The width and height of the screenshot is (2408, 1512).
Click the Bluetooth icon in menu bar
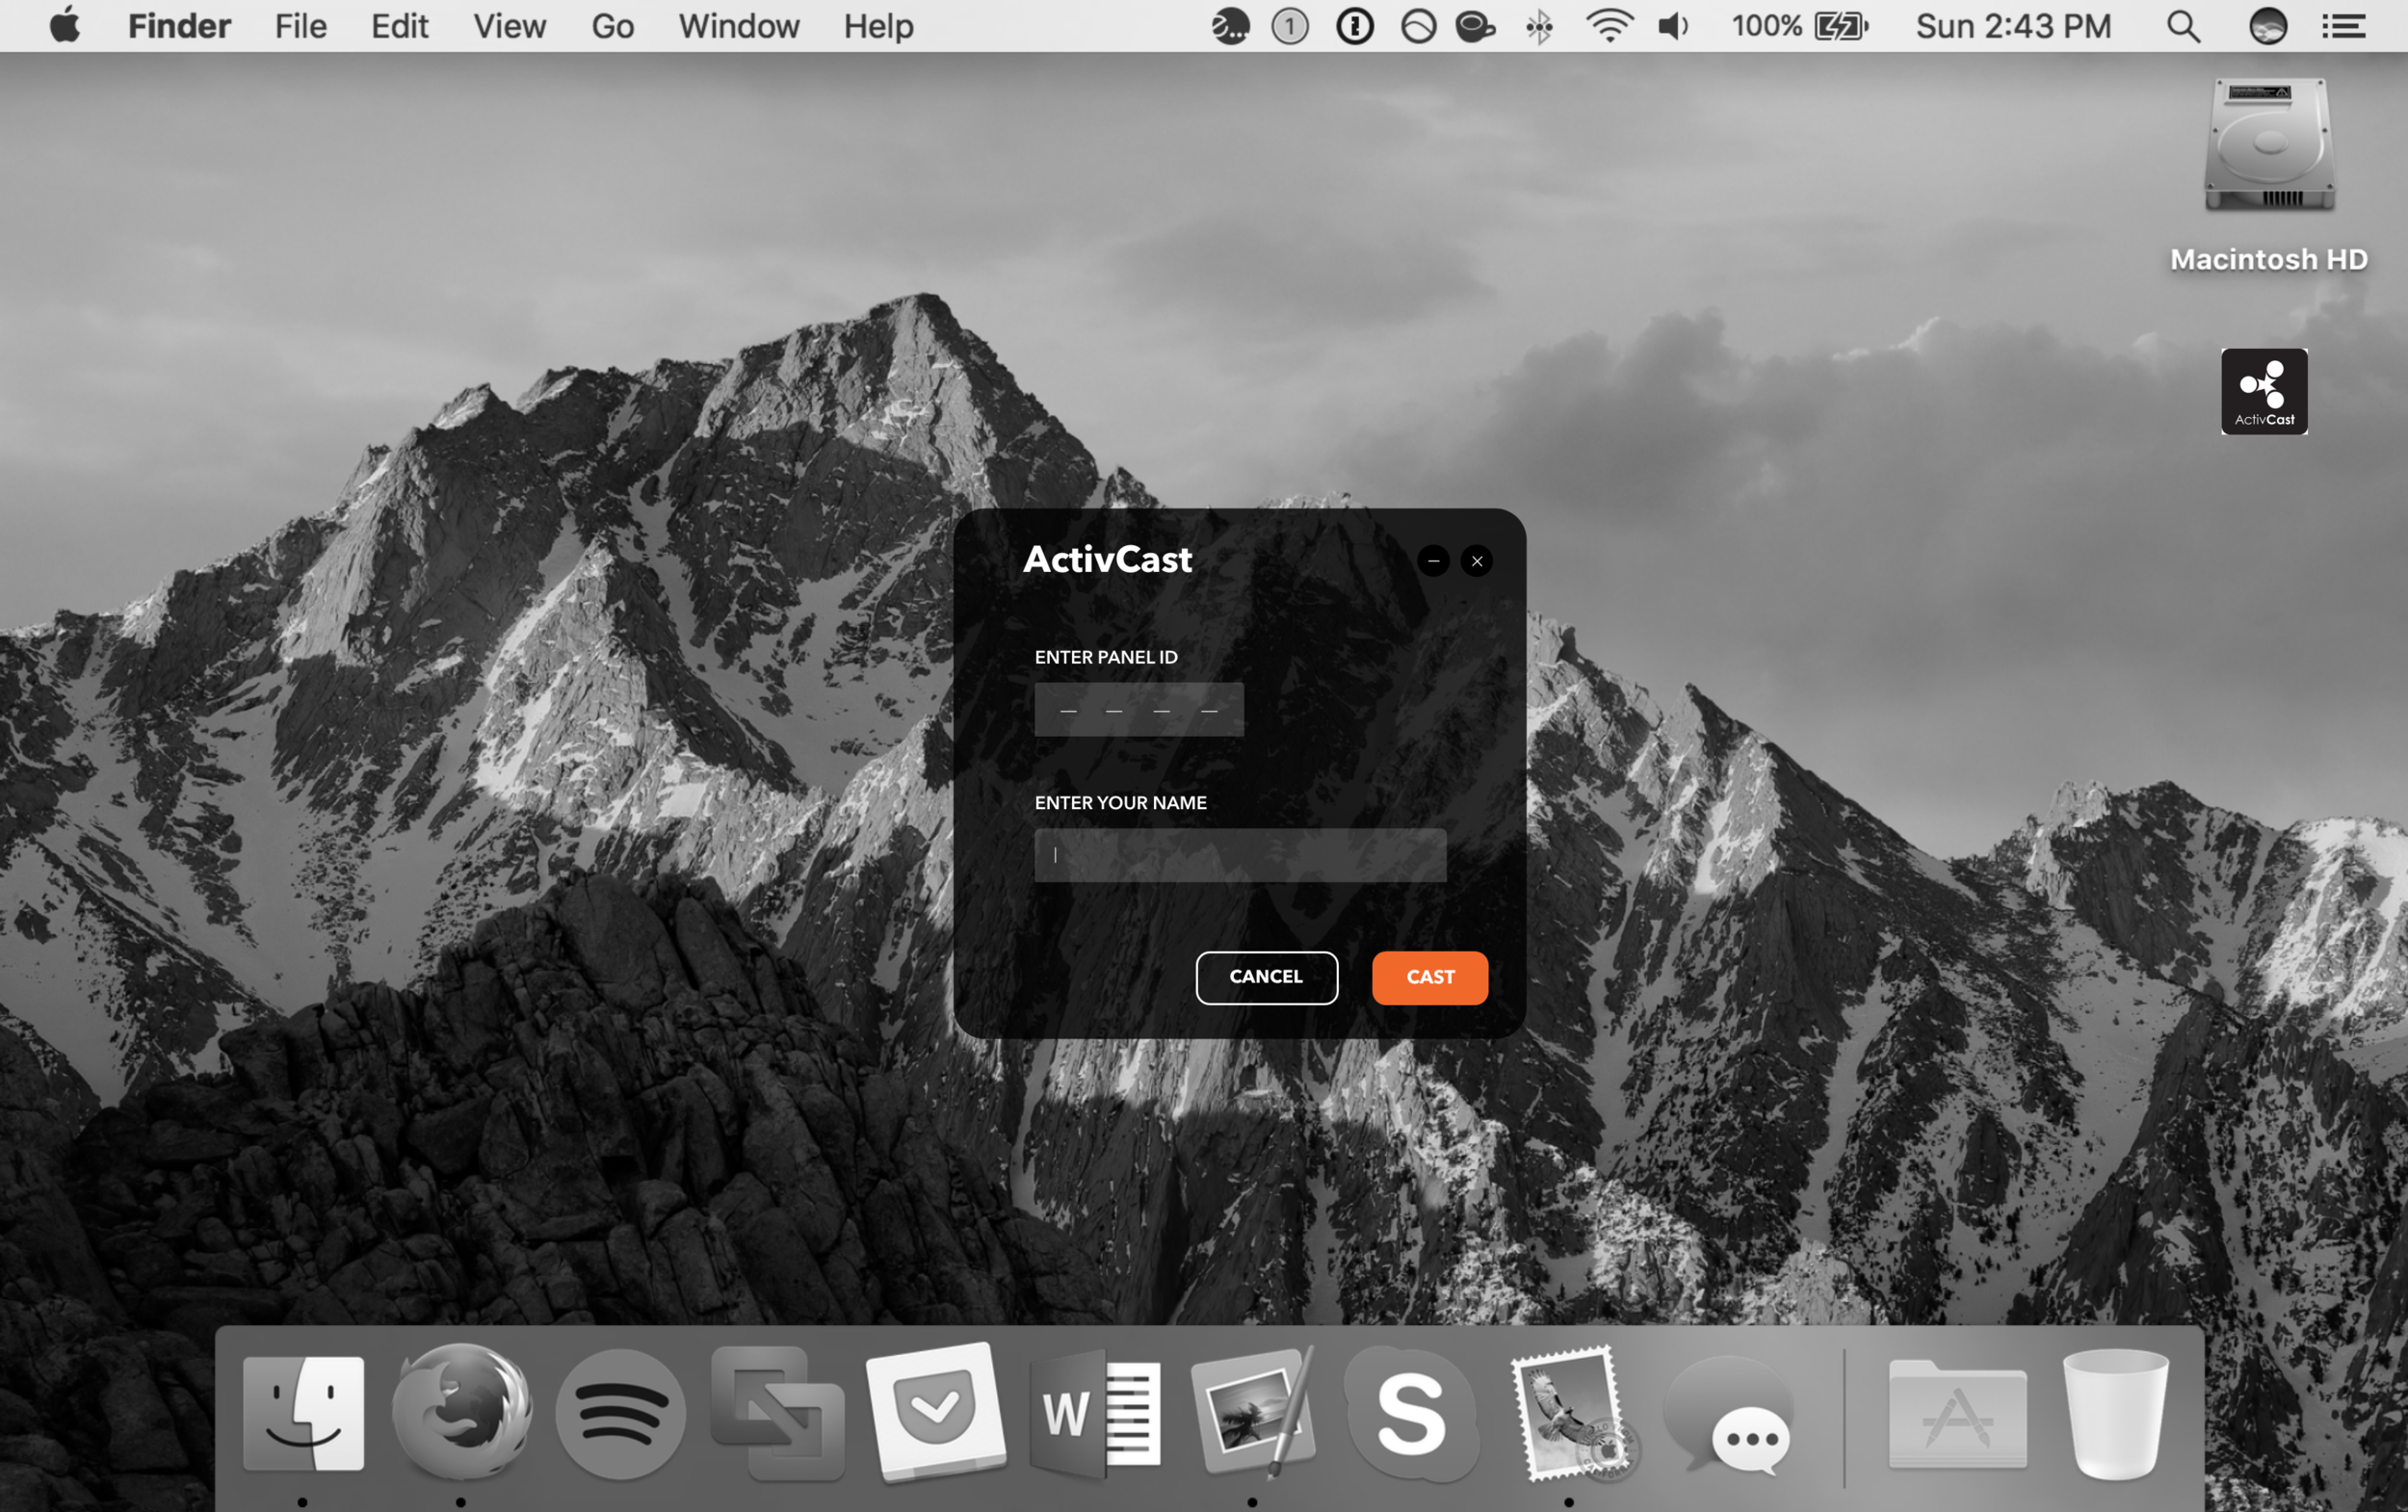click(x=1539, y=26)
